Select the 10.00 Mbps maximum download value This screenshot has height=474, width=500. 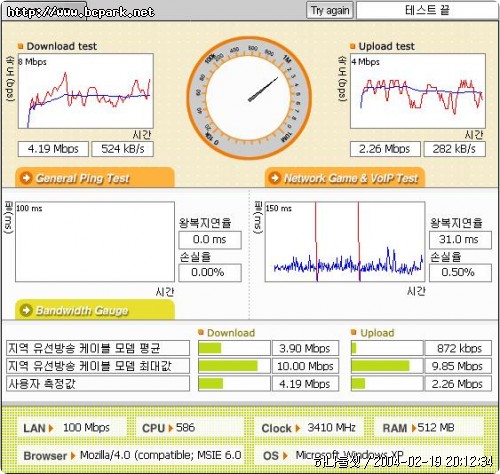(x=305, y=366)
